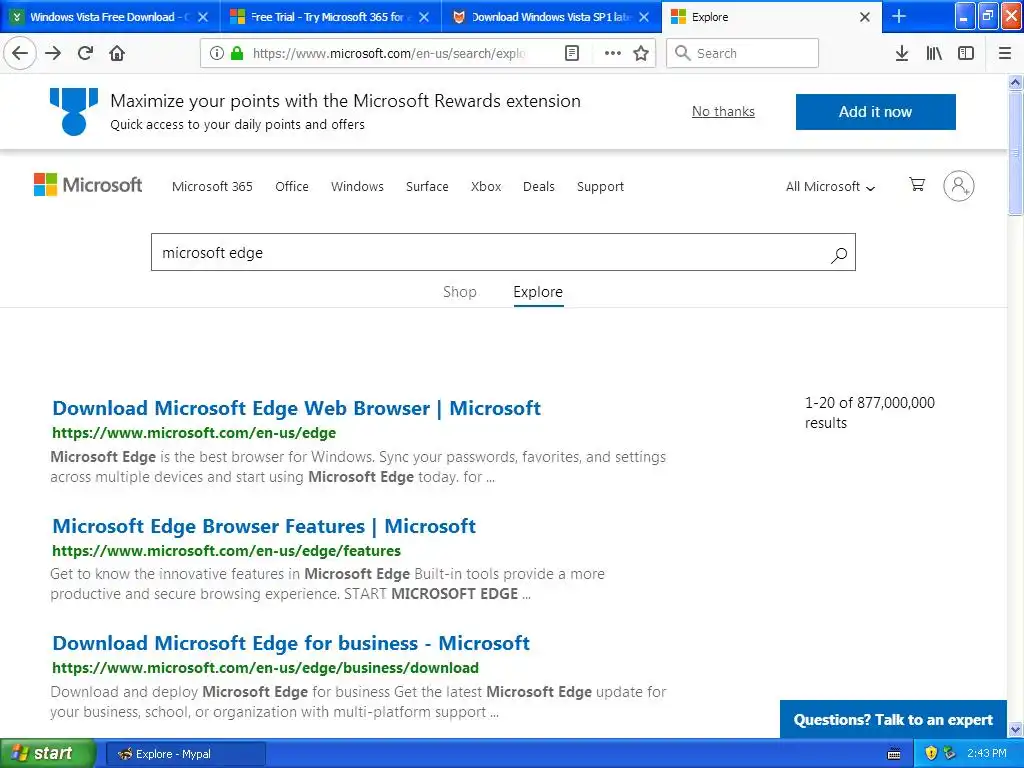This screenshot has width=1024, height=768.
Task: Show sidebars using the toolbar icon
Action: pyautogui.click(x=966, y=54)
